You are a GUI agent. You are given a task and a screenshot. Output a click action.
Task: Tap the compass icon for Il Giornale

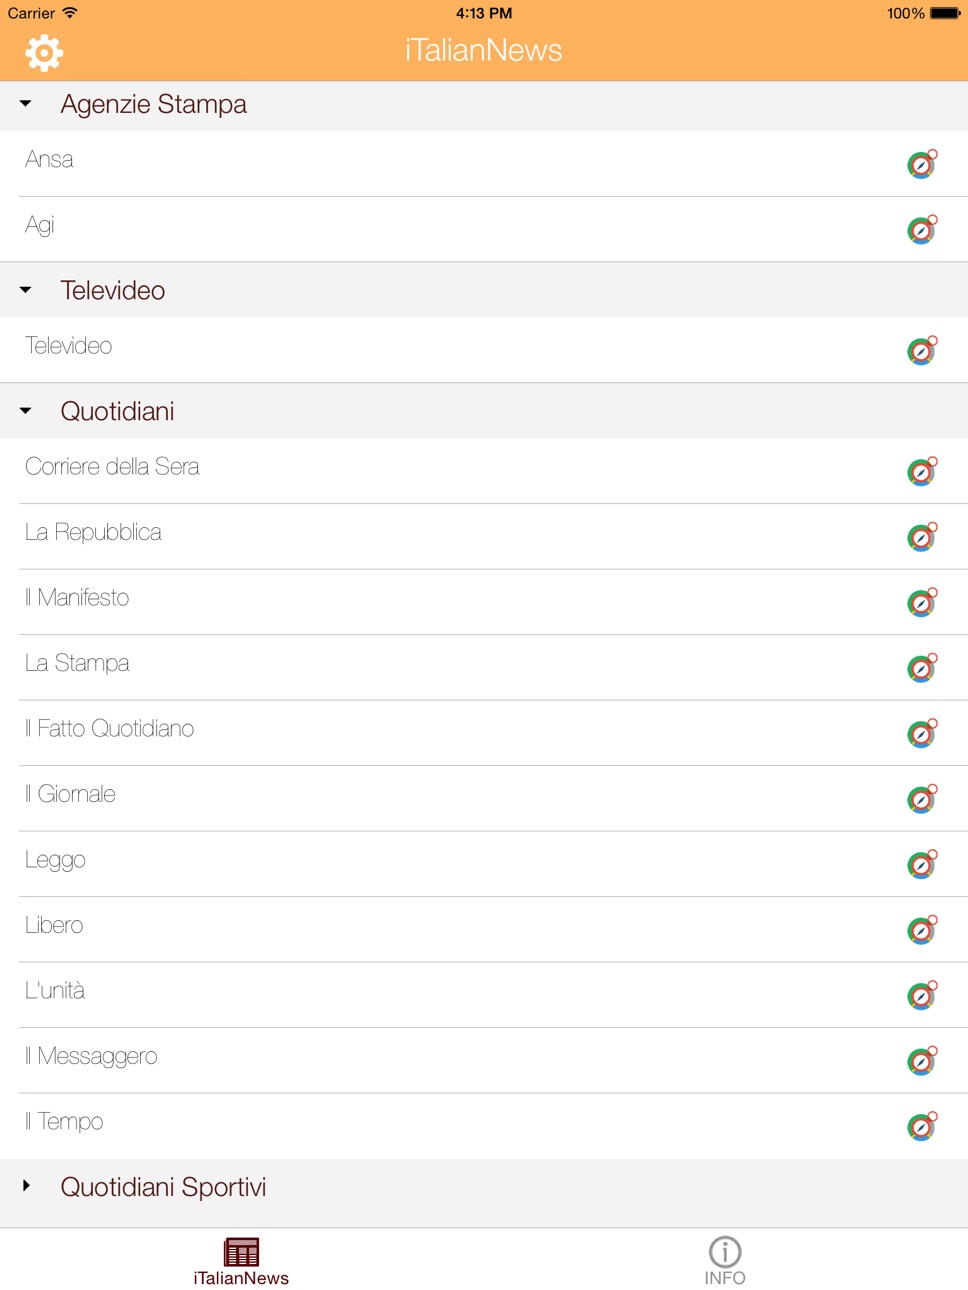click(x=922, y=799)
